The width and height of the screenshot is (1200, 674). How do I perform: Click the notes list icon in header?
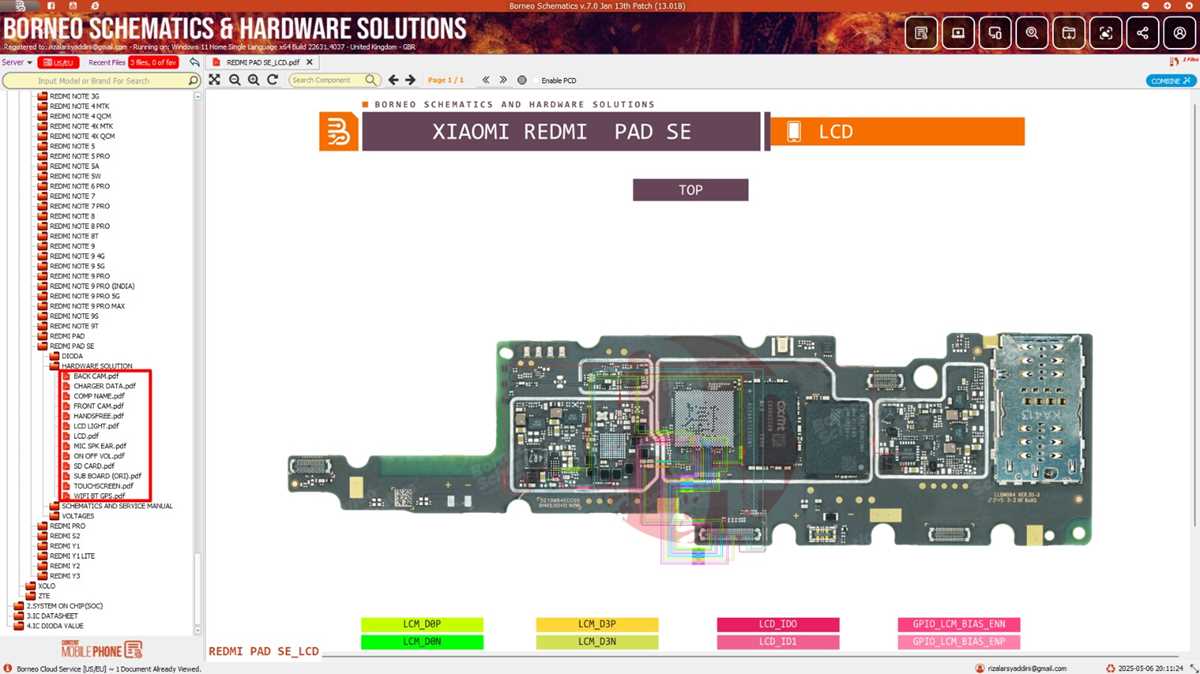(x=921, y=33)
